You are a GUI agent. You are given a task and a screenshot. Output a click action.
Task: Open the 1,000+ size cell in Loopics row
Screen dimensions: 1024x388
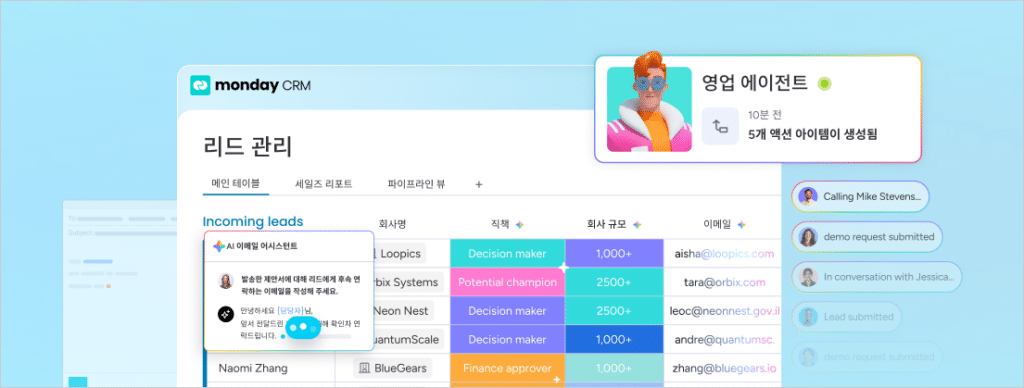pyautogui.click(x=614, y=253)
